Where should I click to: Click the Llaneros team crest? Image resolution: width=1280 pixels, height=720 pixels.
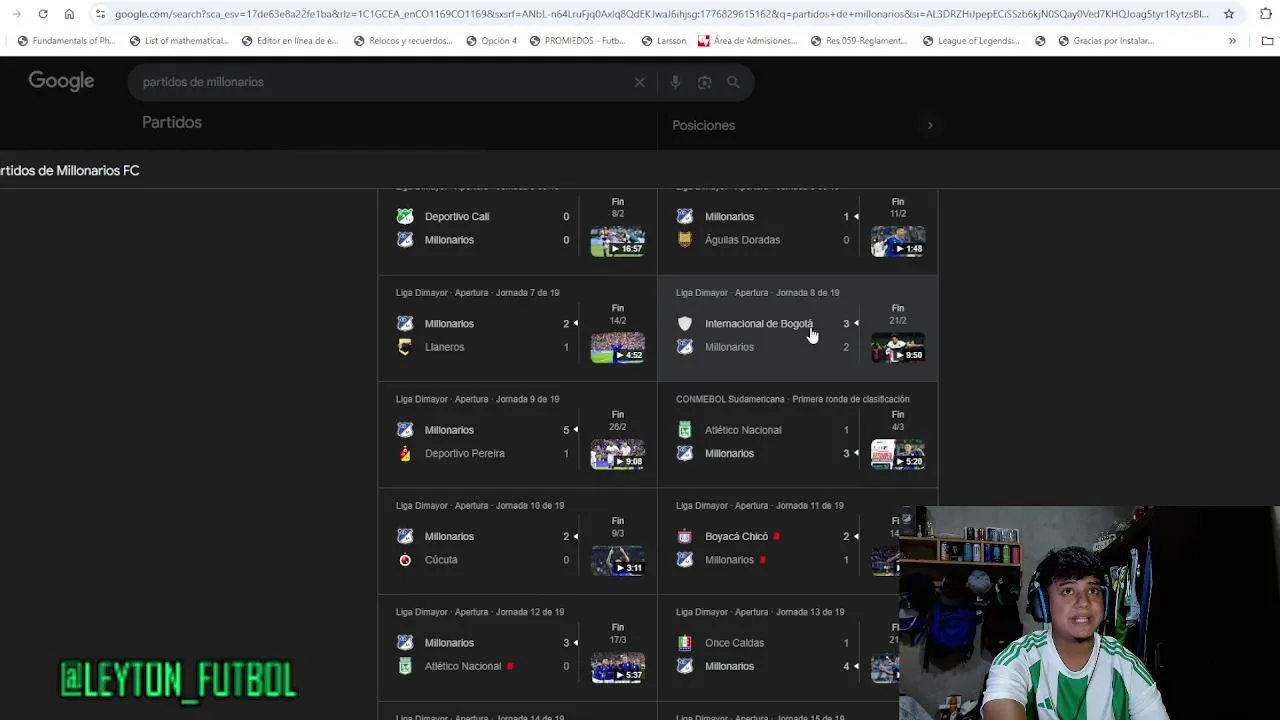click(405, 347)
